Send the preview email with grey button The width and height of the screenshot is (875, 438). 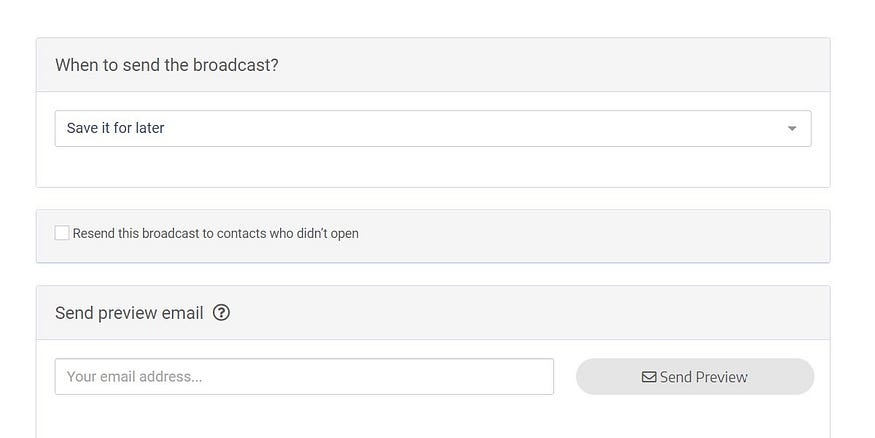[695, 377]
